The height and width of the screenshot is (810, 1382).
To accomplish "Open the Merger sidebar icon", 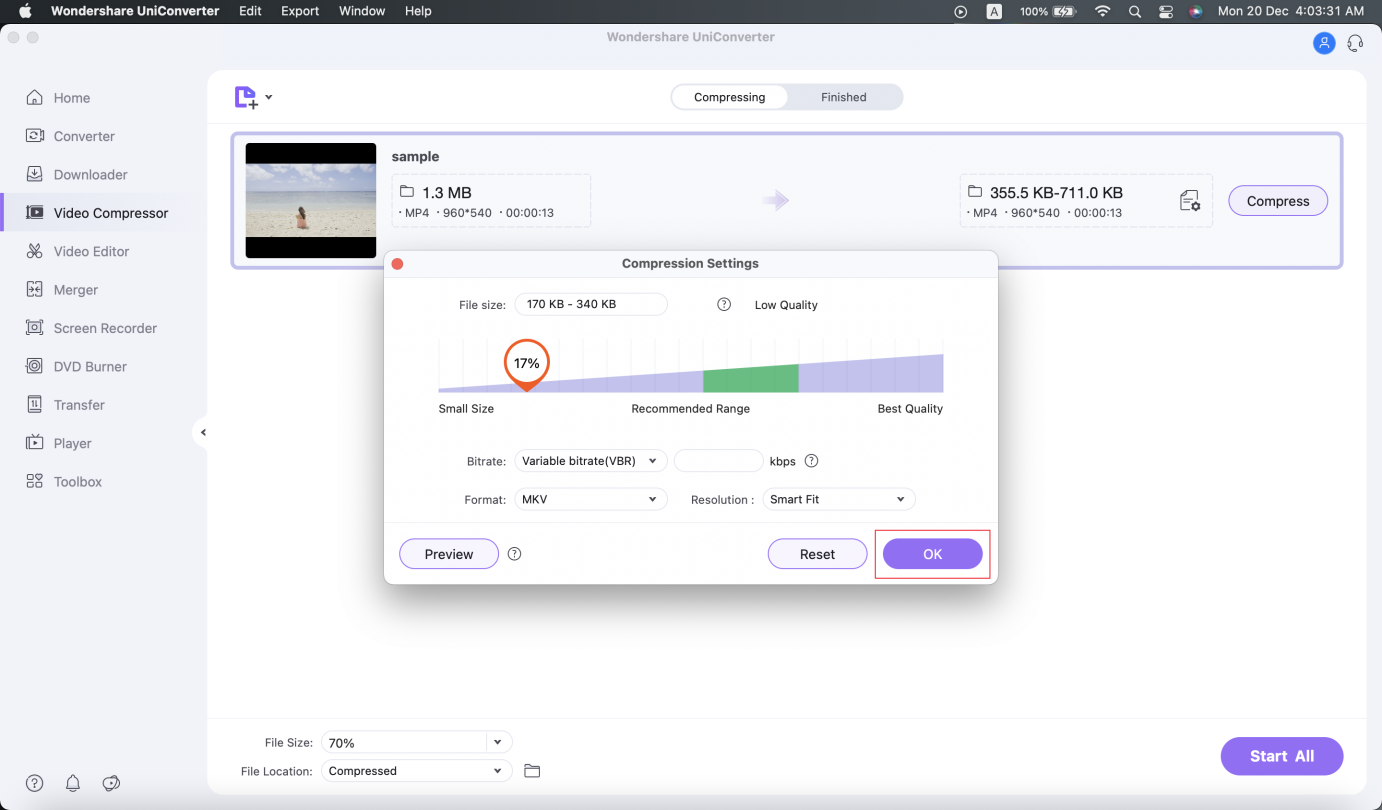I will tap(35, 290).
